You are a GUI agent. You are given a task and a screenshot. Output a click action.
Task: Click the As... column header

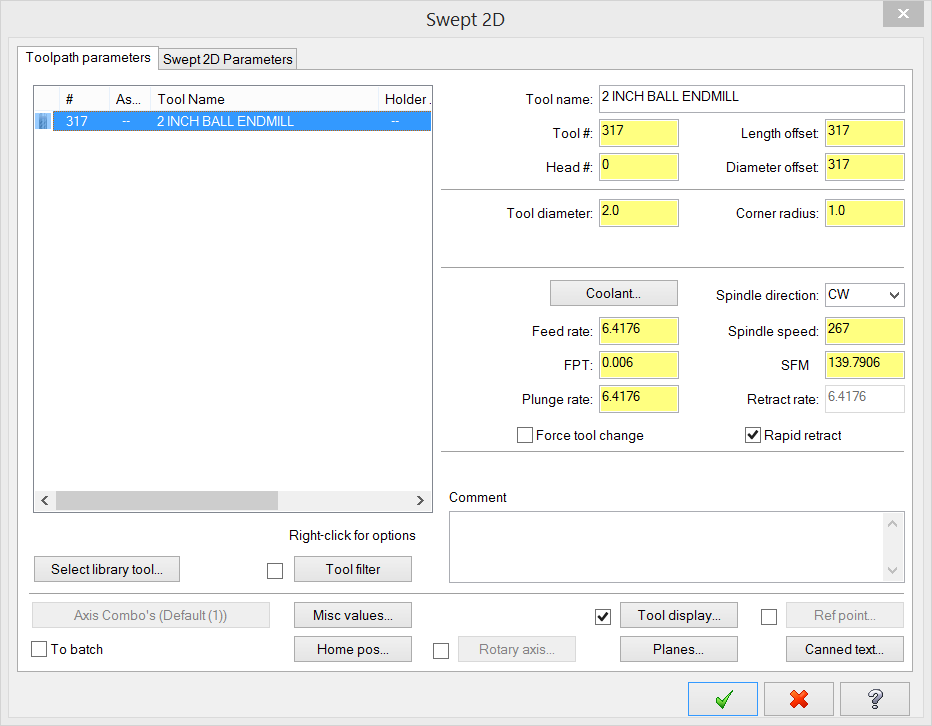130,99
